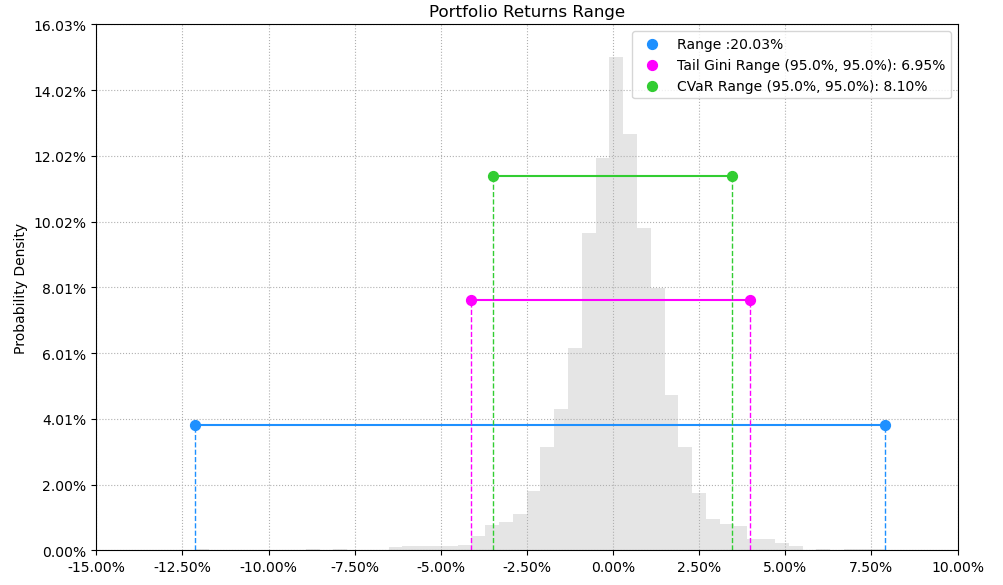Click the 'Portfolio Returns Range' chart title

tap(526, 12)
